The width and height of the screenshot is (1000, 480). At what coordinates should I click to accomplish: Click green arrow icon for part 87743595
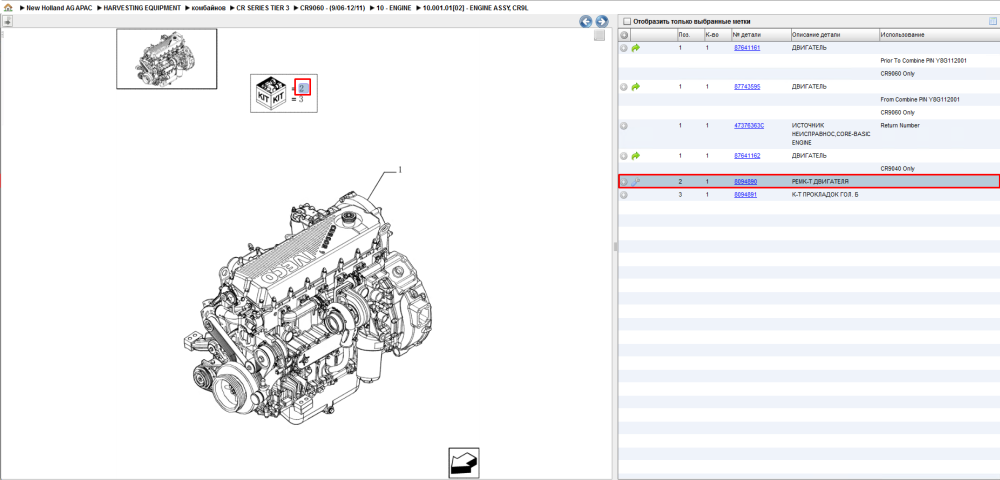635,87
